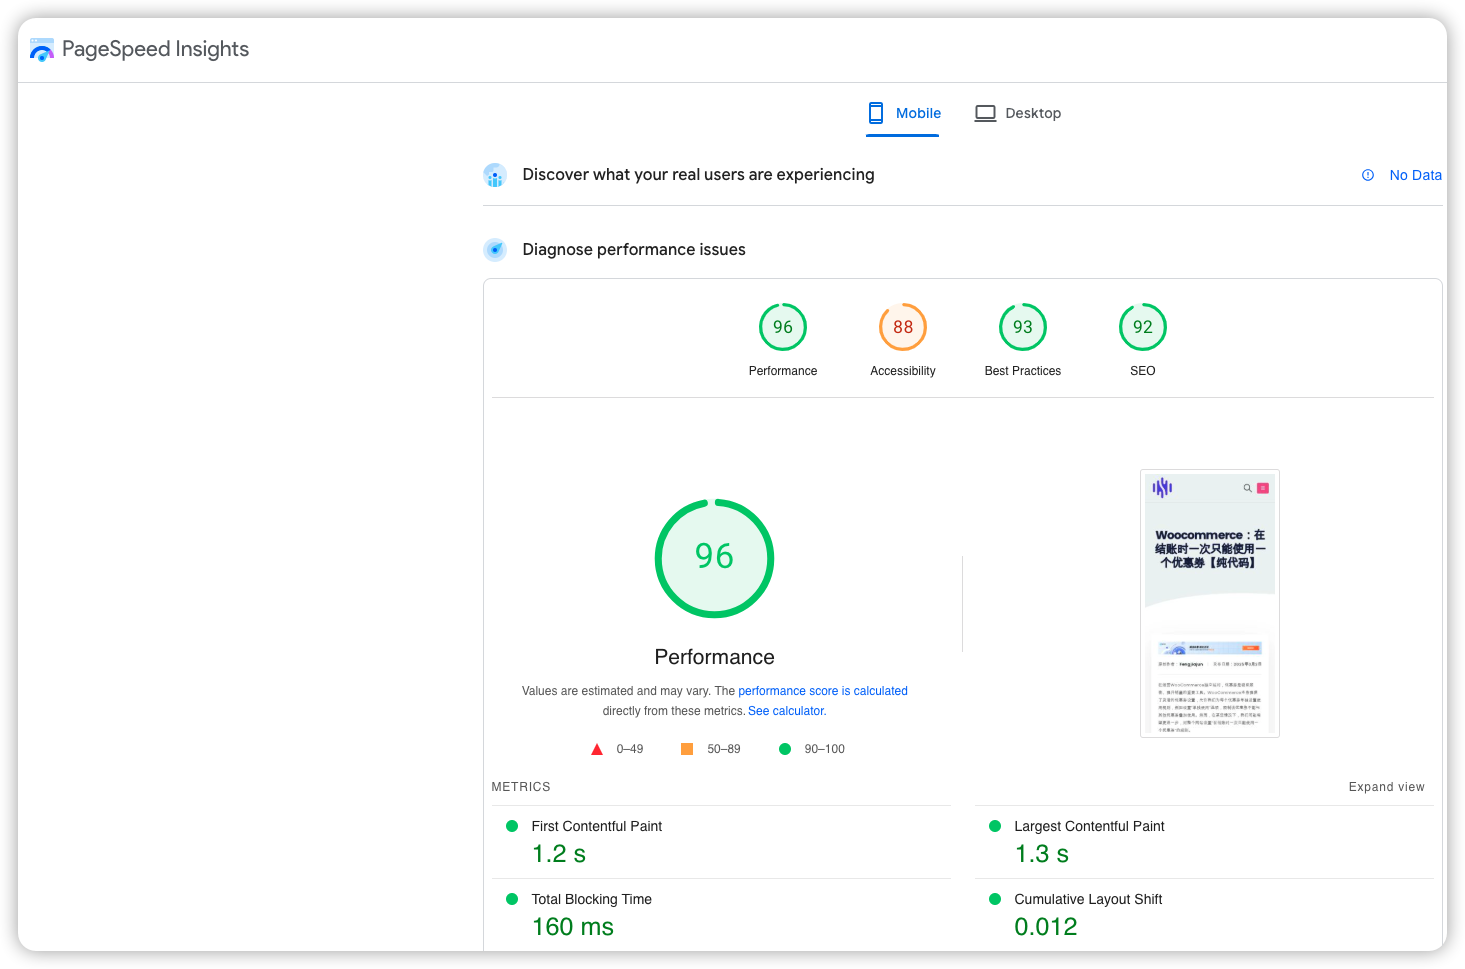The image size is (1465, 969).
Task: Click the page screenshot thumbnail
Action: 1210,603
